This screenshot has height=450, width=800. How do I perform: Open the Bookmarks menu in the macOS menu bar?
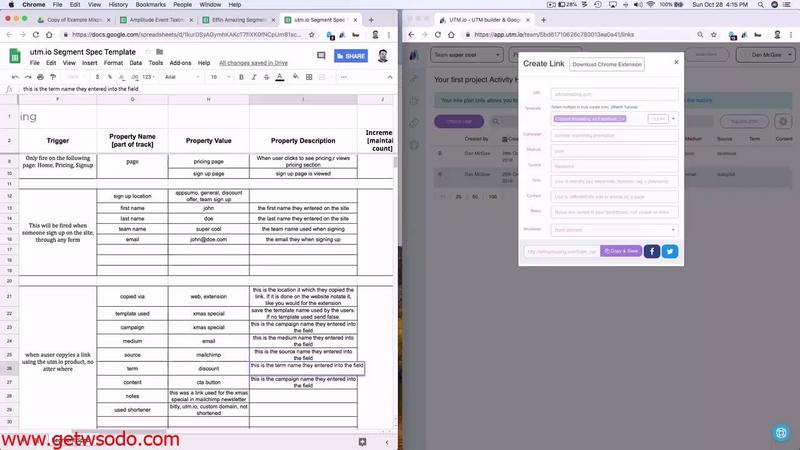(x=151, y=5)
